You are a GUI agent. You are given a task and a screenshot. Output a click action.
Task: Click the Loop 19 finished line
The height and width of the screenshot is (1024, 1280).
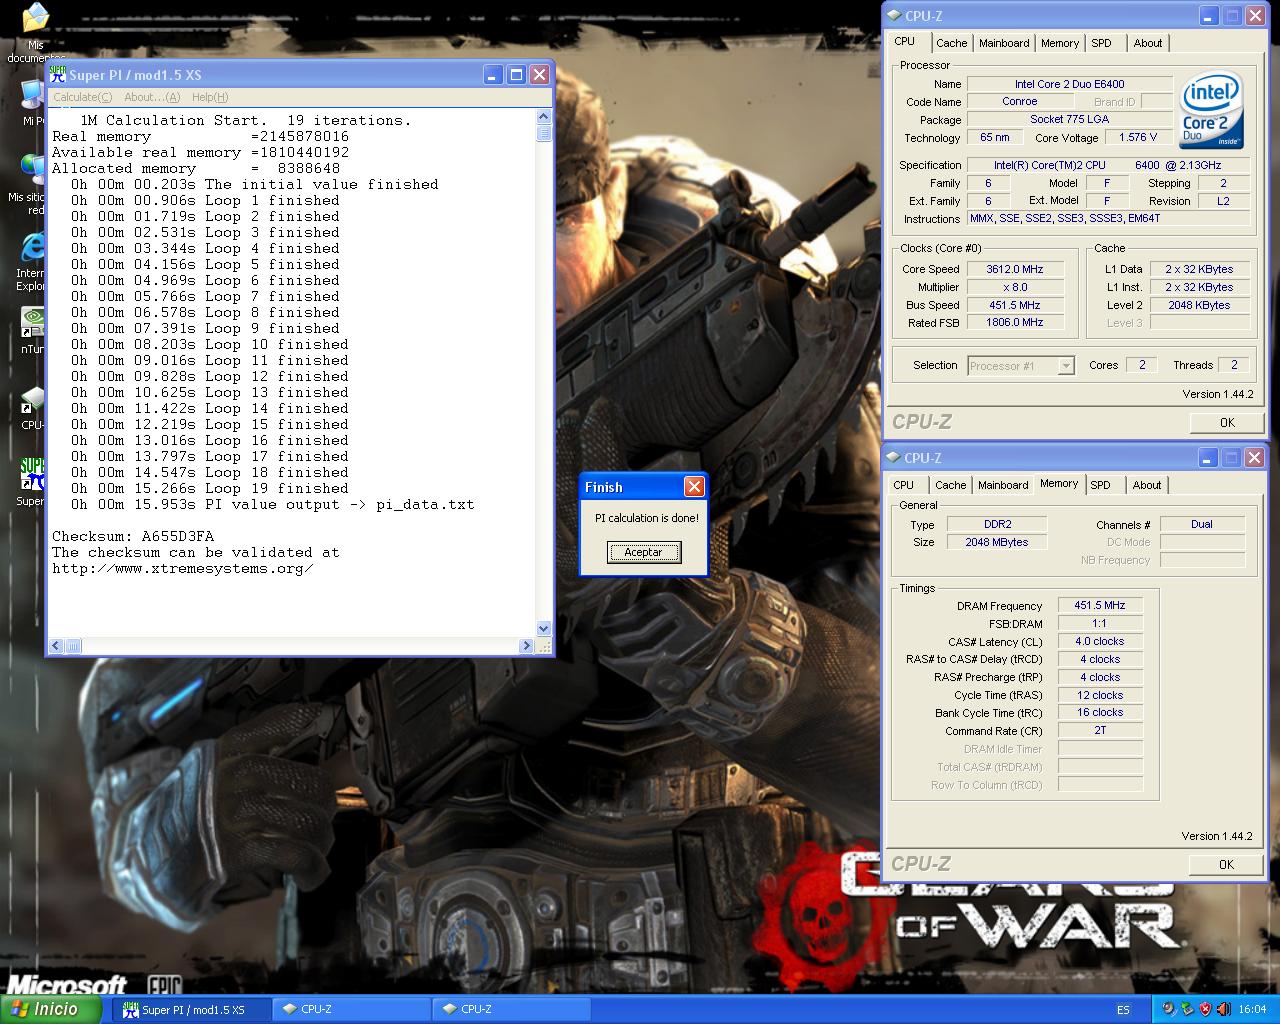[210, 489]
